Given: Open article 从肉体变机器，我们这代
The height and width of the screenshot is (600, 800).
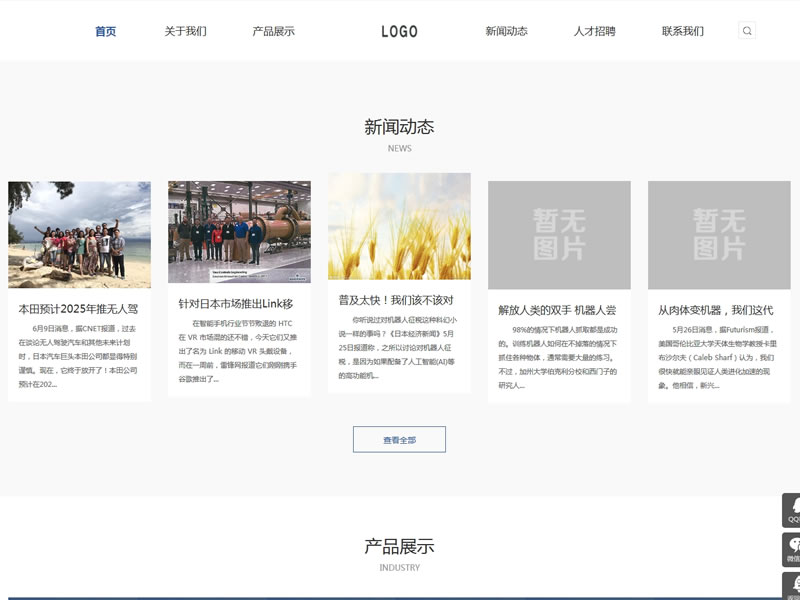Looking at the screenshot, I should coord(715,310).
